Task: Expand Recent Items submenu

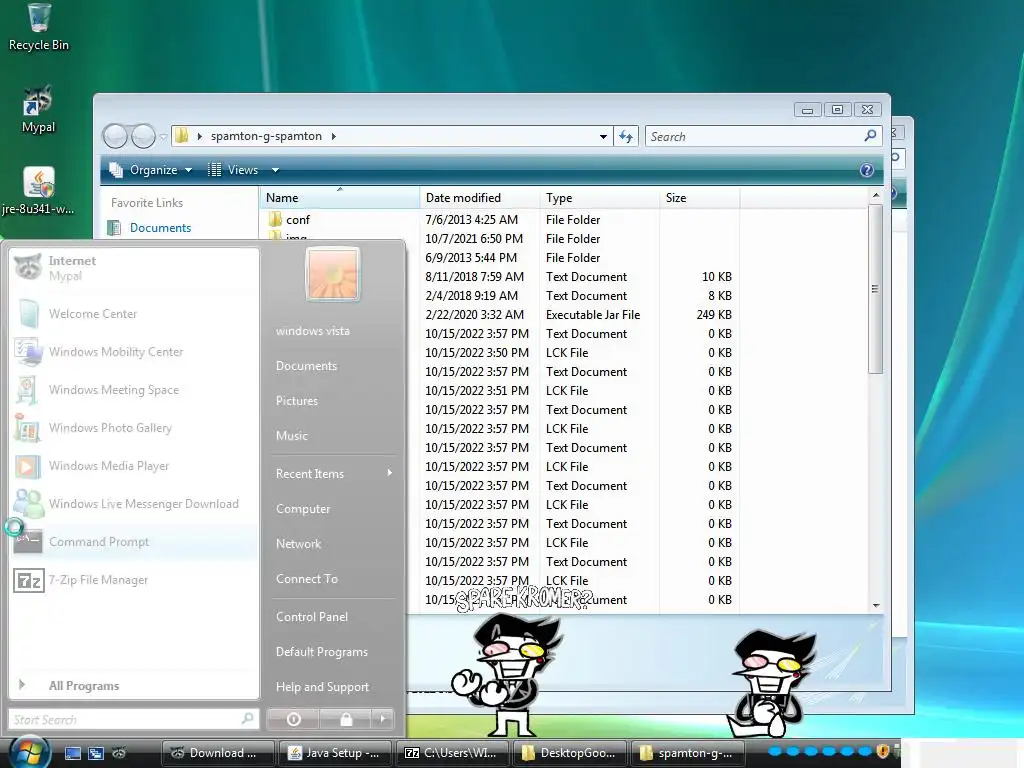Action: pos(333,473)
